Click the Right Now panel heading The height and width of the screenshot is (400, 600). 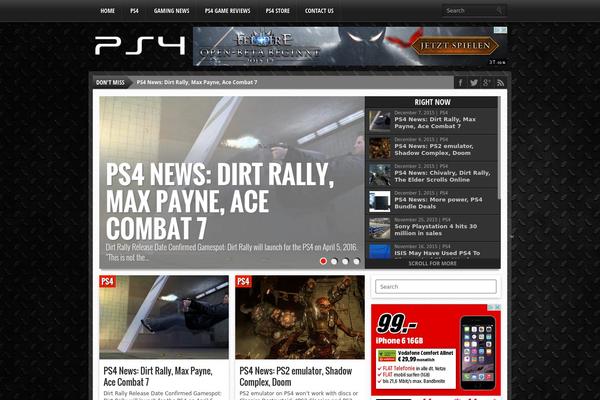(432, 102)
